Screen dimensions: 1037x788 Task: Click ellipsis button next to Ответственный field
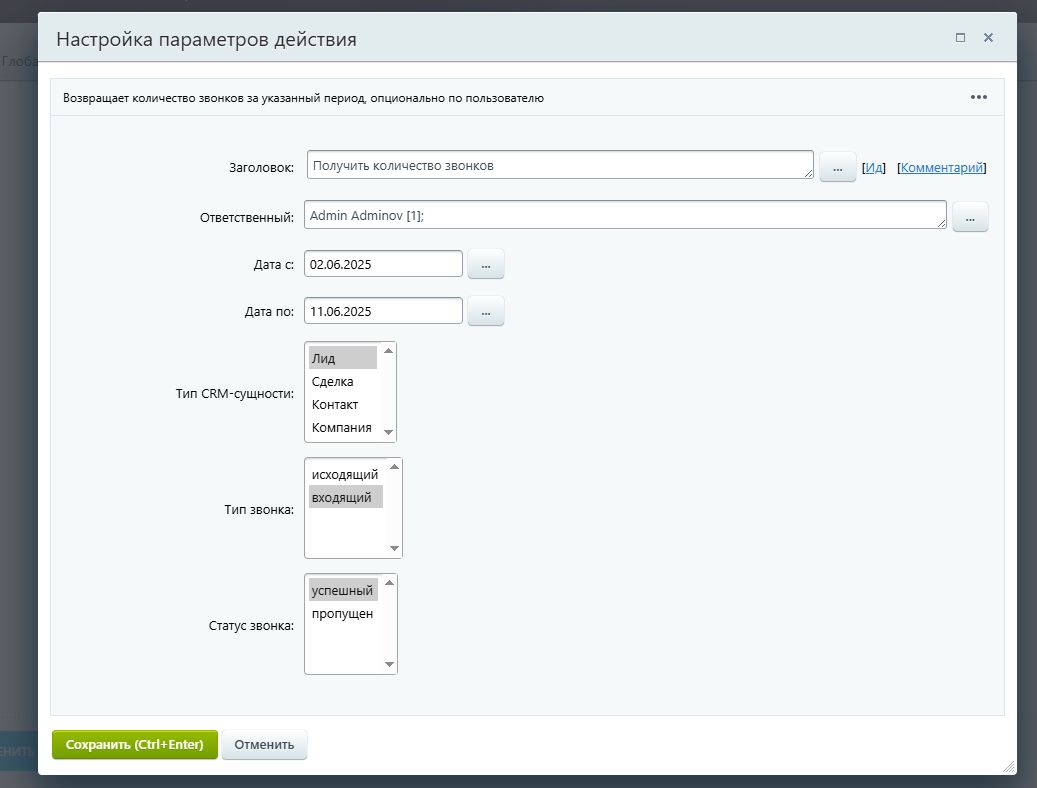coord(969,217)
